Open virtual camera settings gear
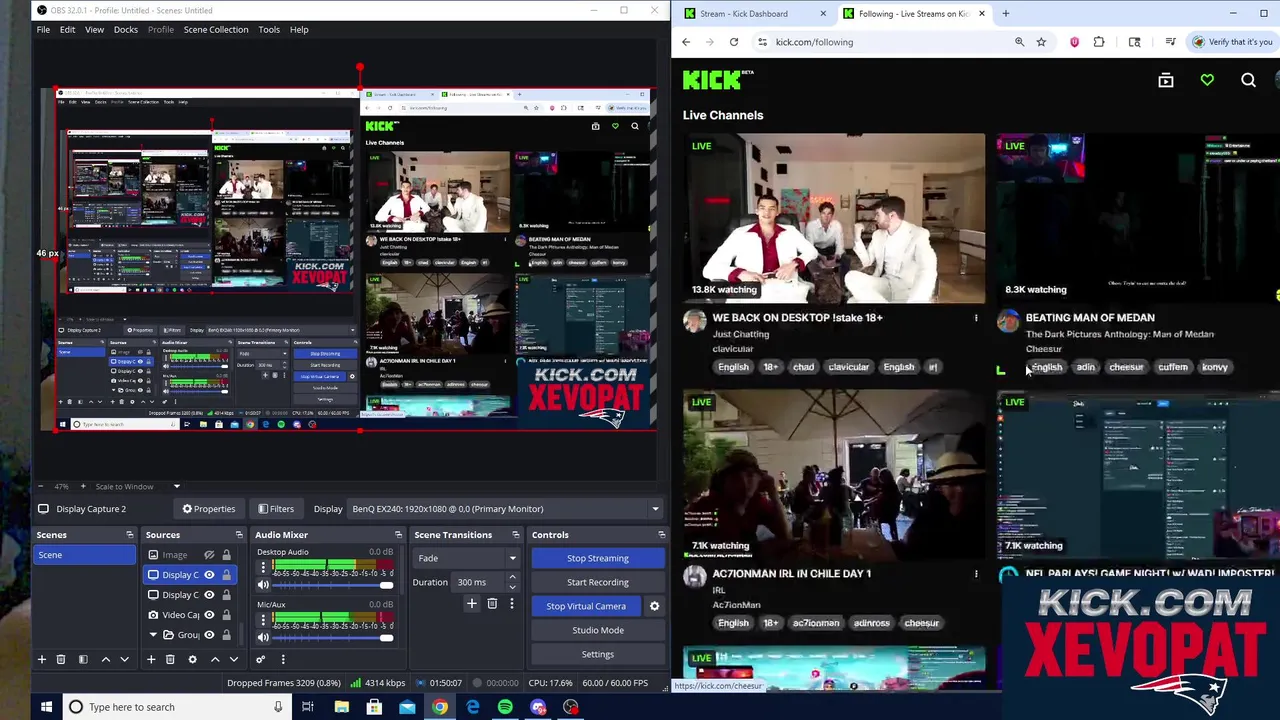This screenshot has width=1280, height=720. 654,606
